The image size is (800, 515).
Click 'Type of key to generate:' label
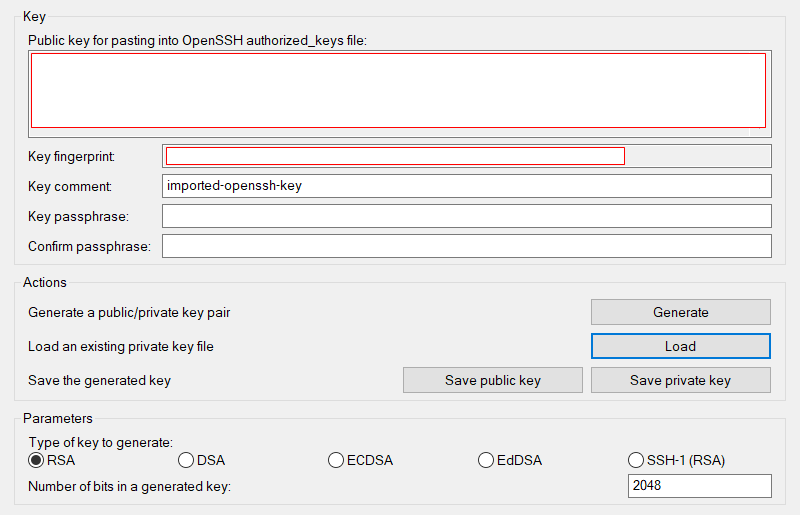[x=101, y=442]
